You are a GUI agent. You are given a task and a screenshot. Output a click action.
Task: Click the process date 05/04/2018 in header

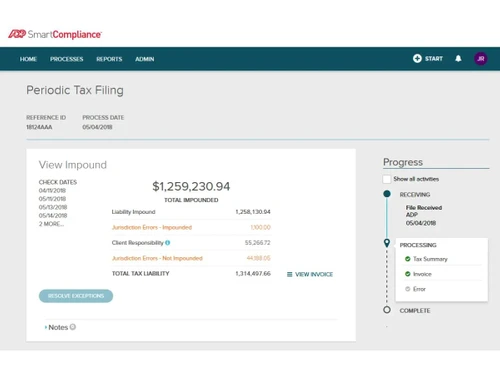[97, 127]
